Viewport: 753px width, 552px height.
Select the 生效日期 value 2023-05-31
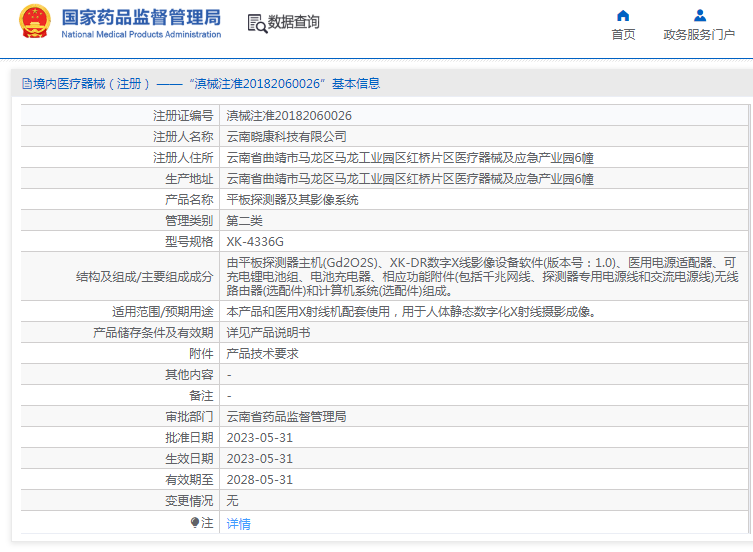click(259, 459)
